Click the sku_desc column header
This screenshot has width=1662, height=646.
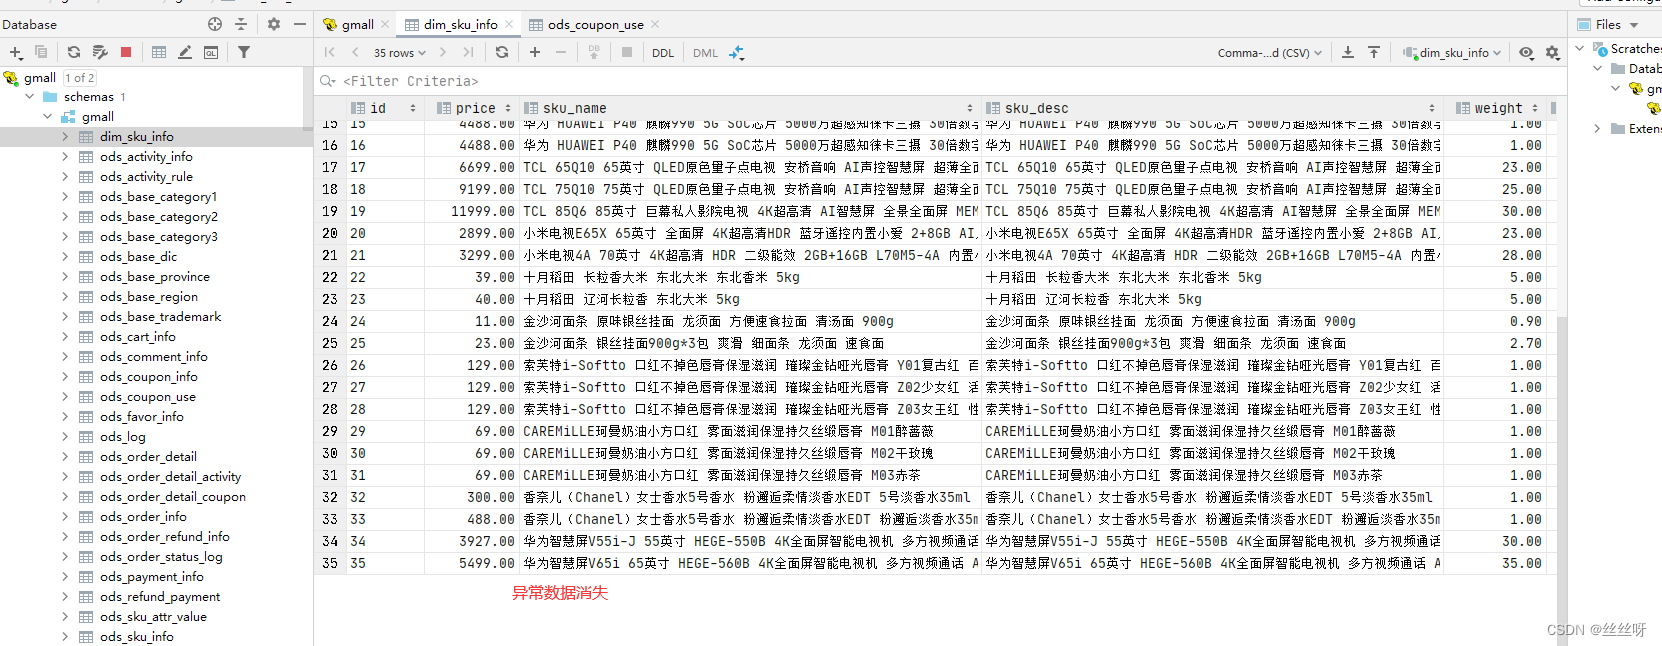[1211, 108]
